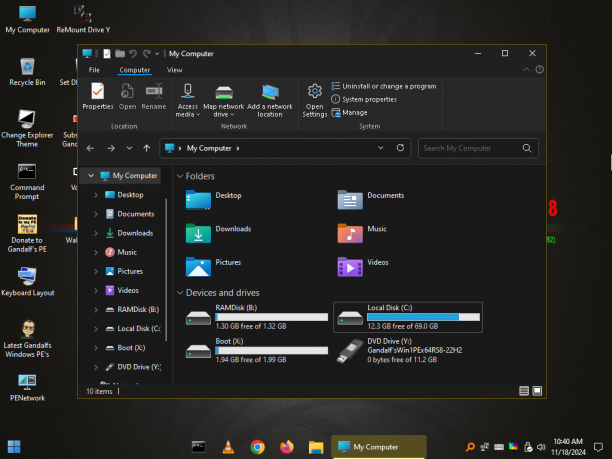Collapse the ribbon with the chevron
Screen dimensions: 612x459
click(x=526, y=69)
